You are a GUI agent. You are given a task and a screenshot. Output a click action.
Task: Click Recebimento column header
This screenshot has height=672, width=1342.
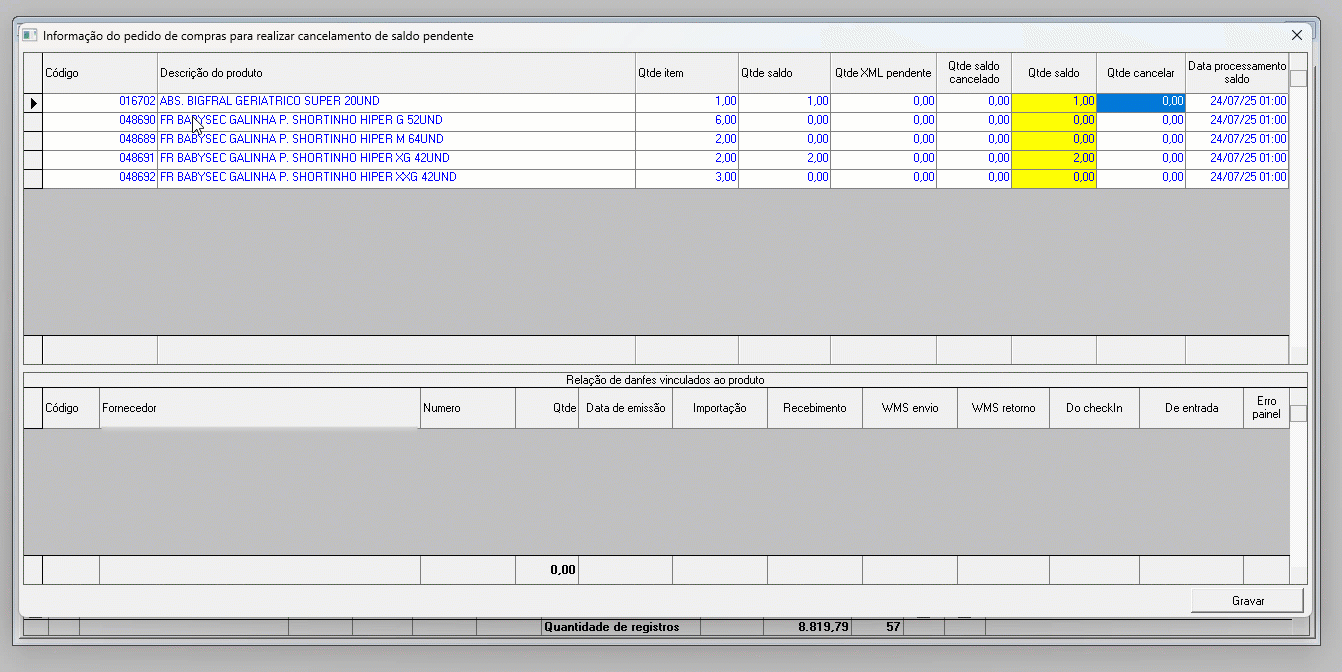[x=815, y=408]
